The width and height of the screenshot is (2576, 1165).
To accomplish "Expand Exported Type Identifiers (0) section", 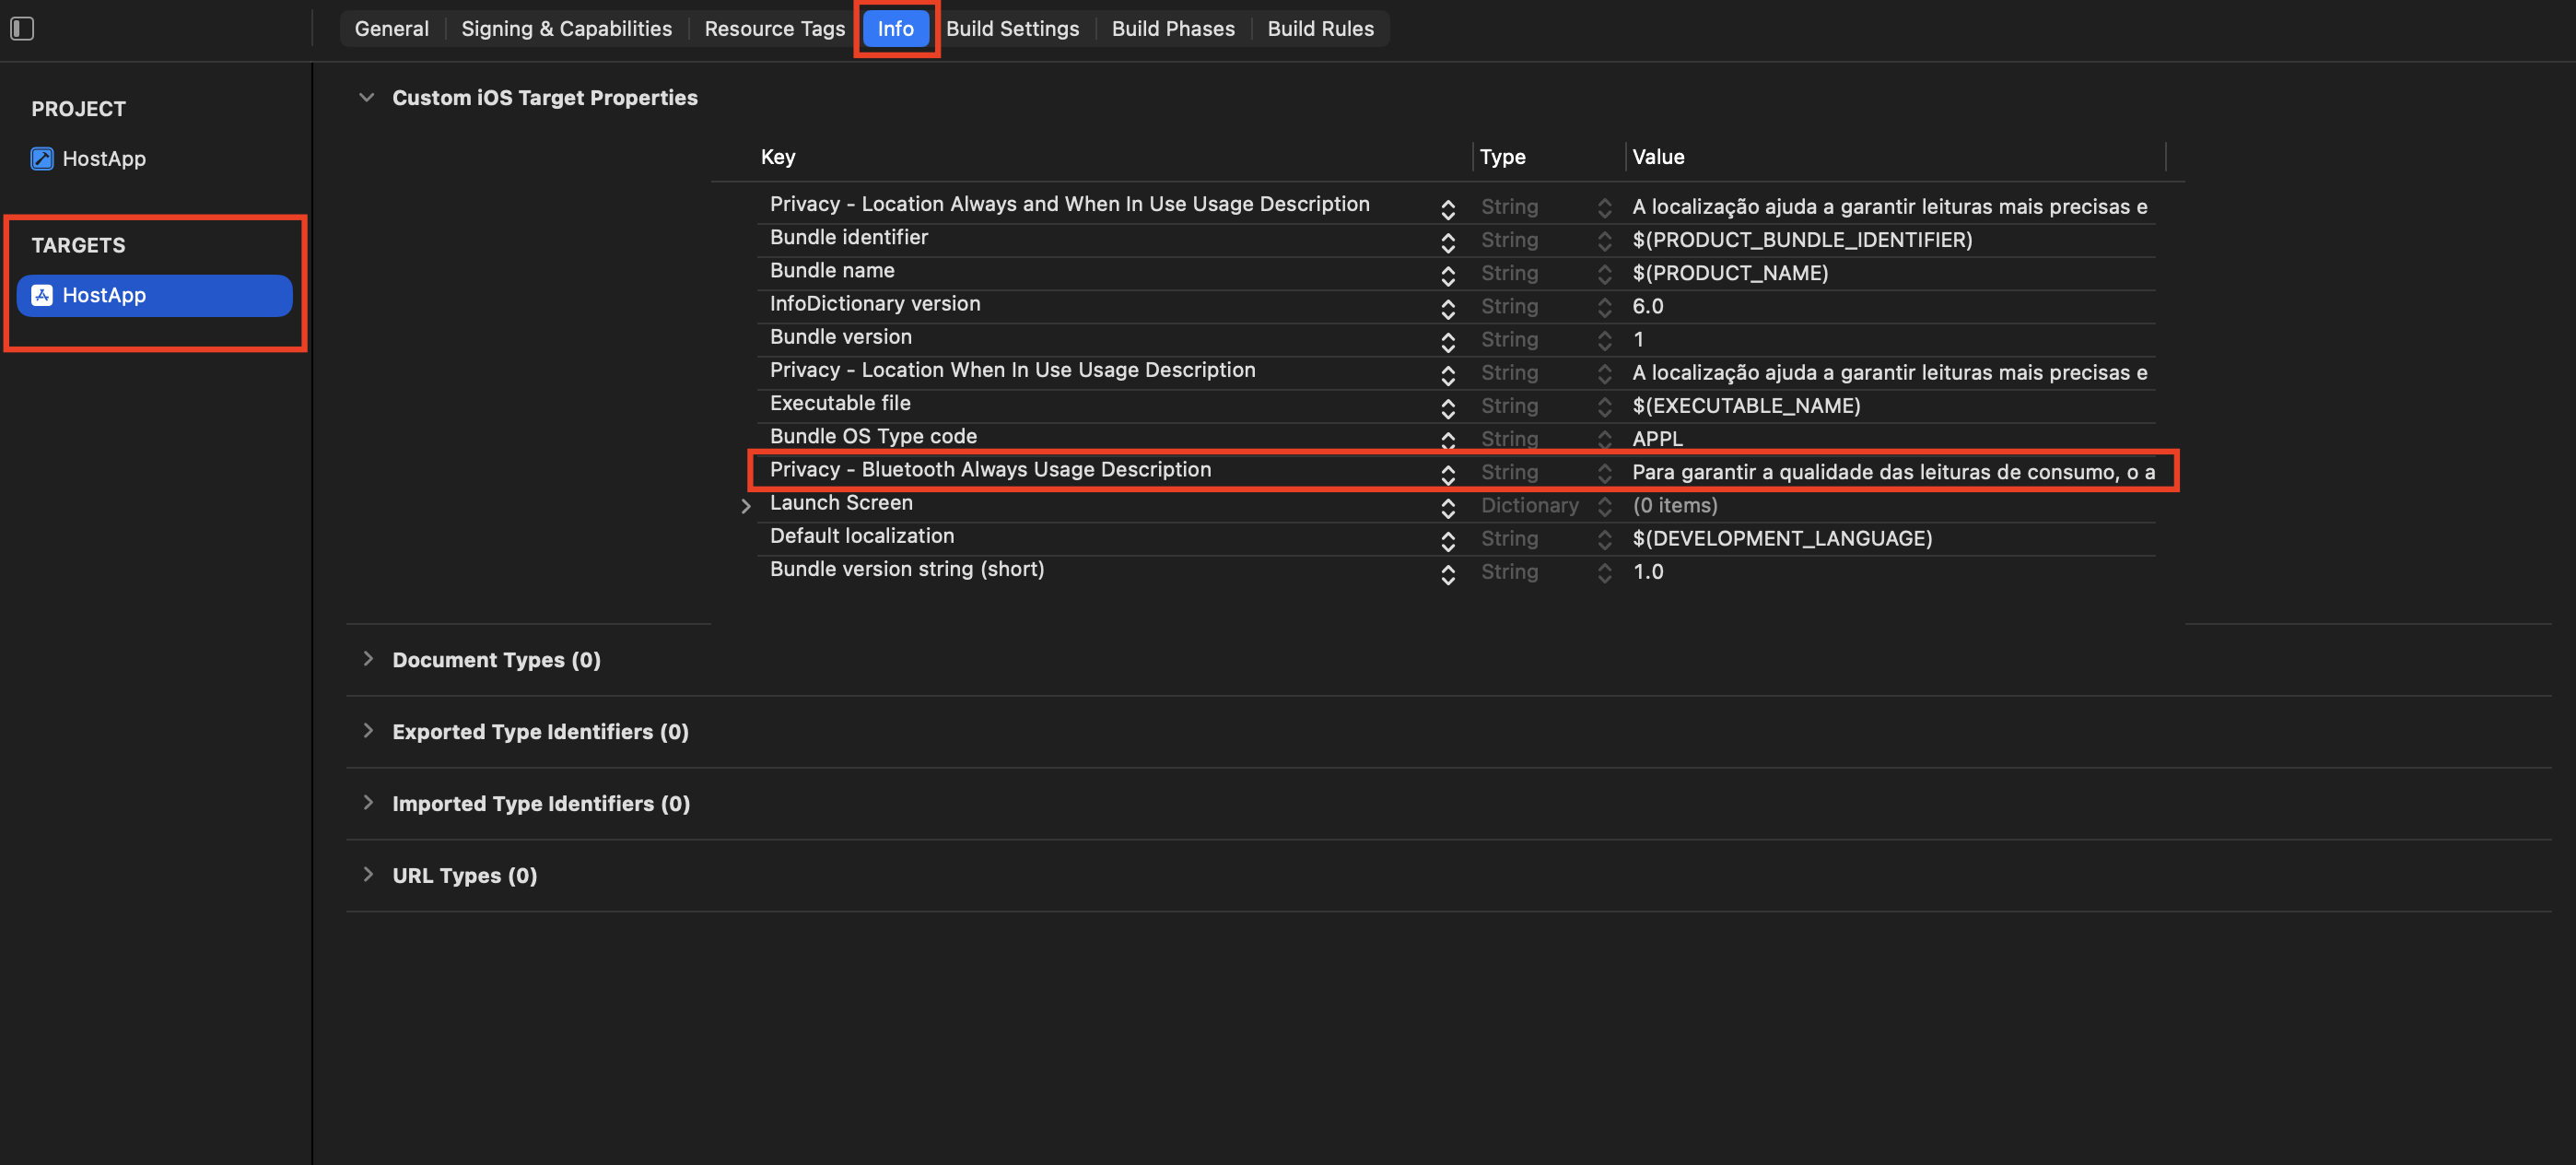I will click(368, 731).
